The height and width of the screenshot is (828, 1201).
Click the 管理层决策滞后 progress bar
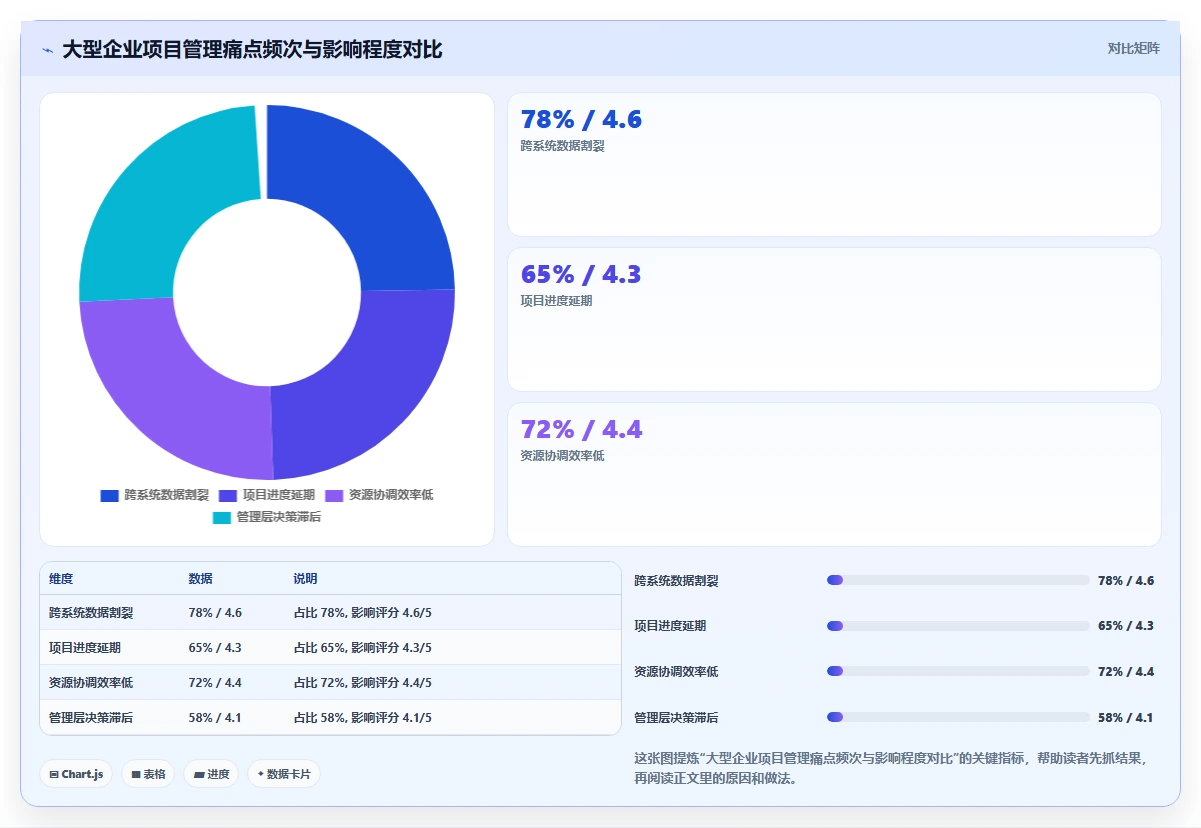coord(958,717)
